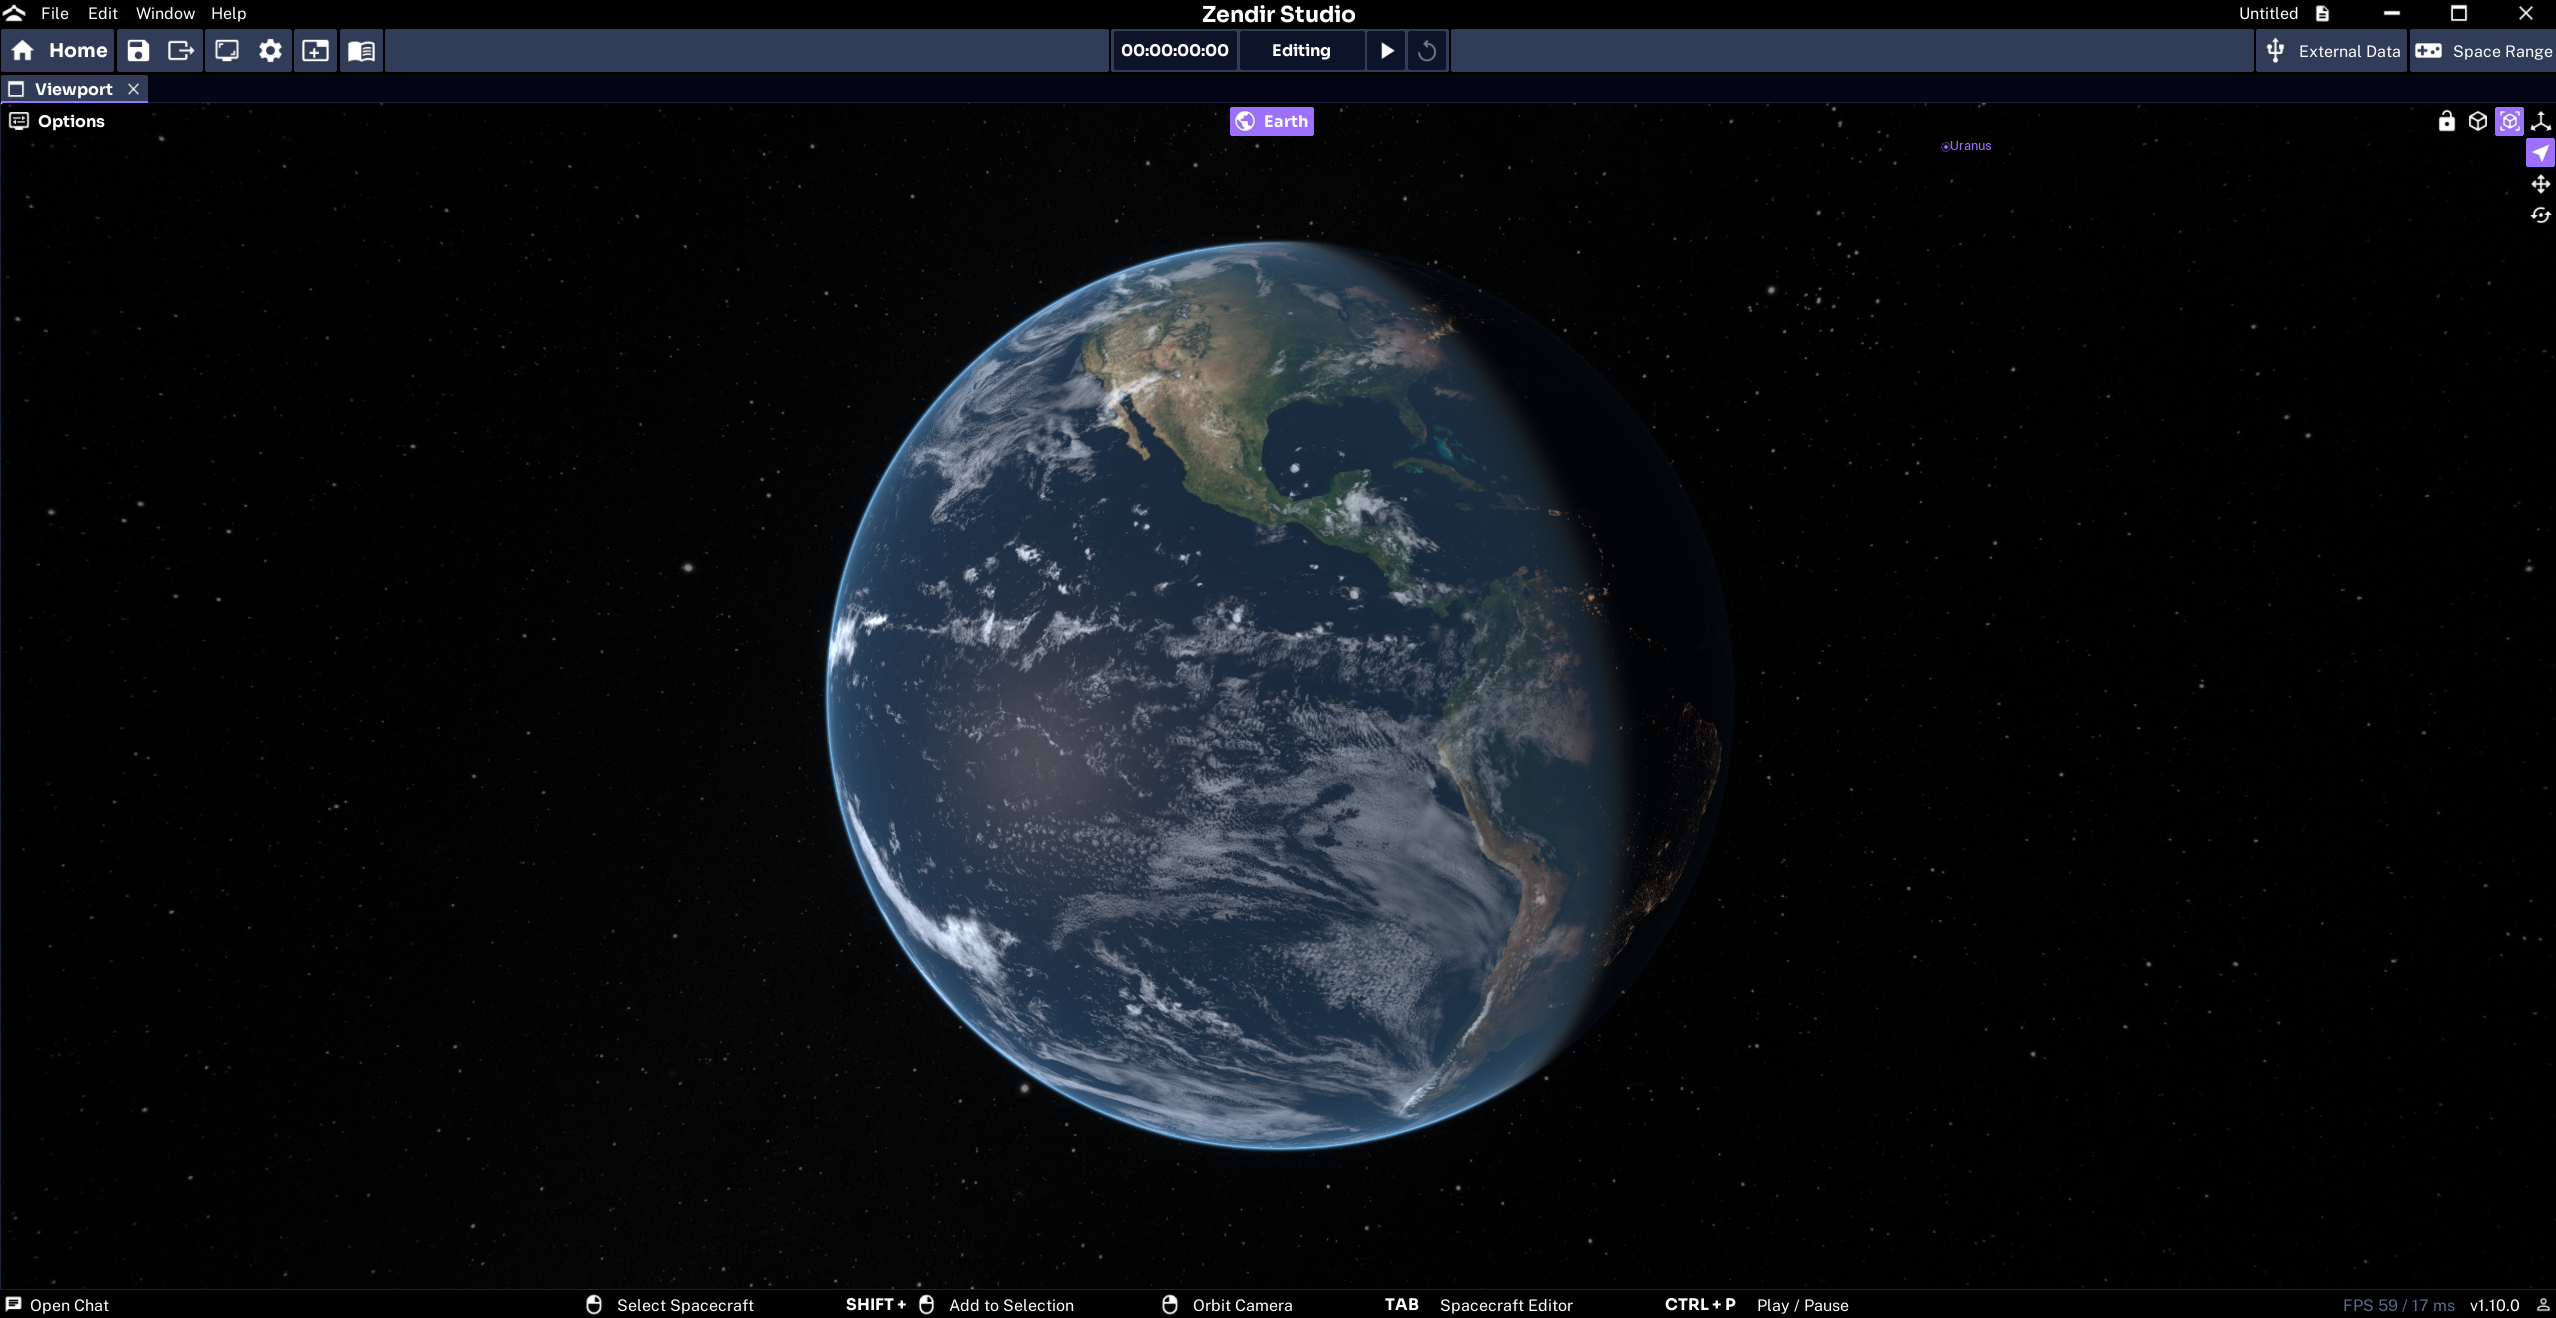
Task: Select the four-arrow move tool
Action: pyautogui.click(x=2540, y=184)
